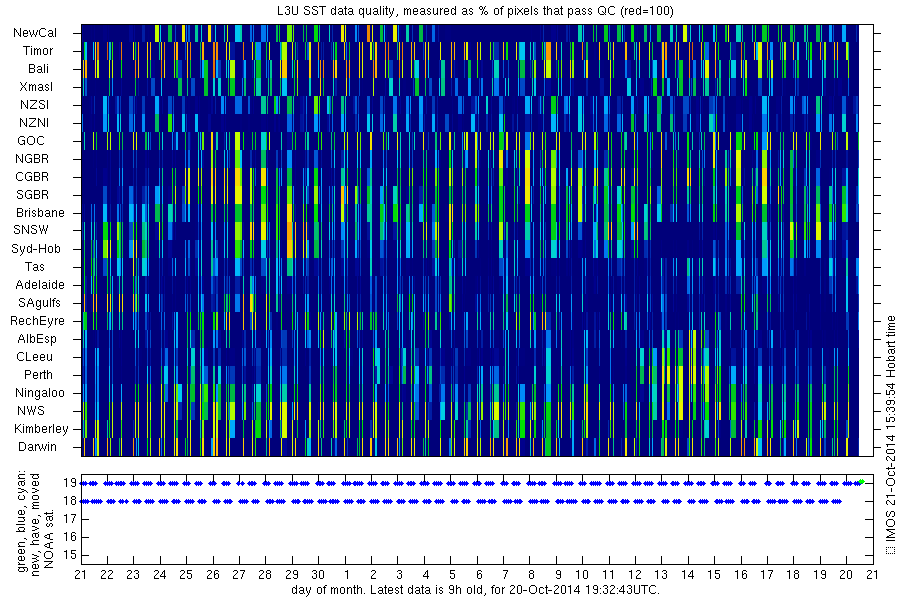
Task: Click satellite axis value 18
Action: tap(70, 501)
